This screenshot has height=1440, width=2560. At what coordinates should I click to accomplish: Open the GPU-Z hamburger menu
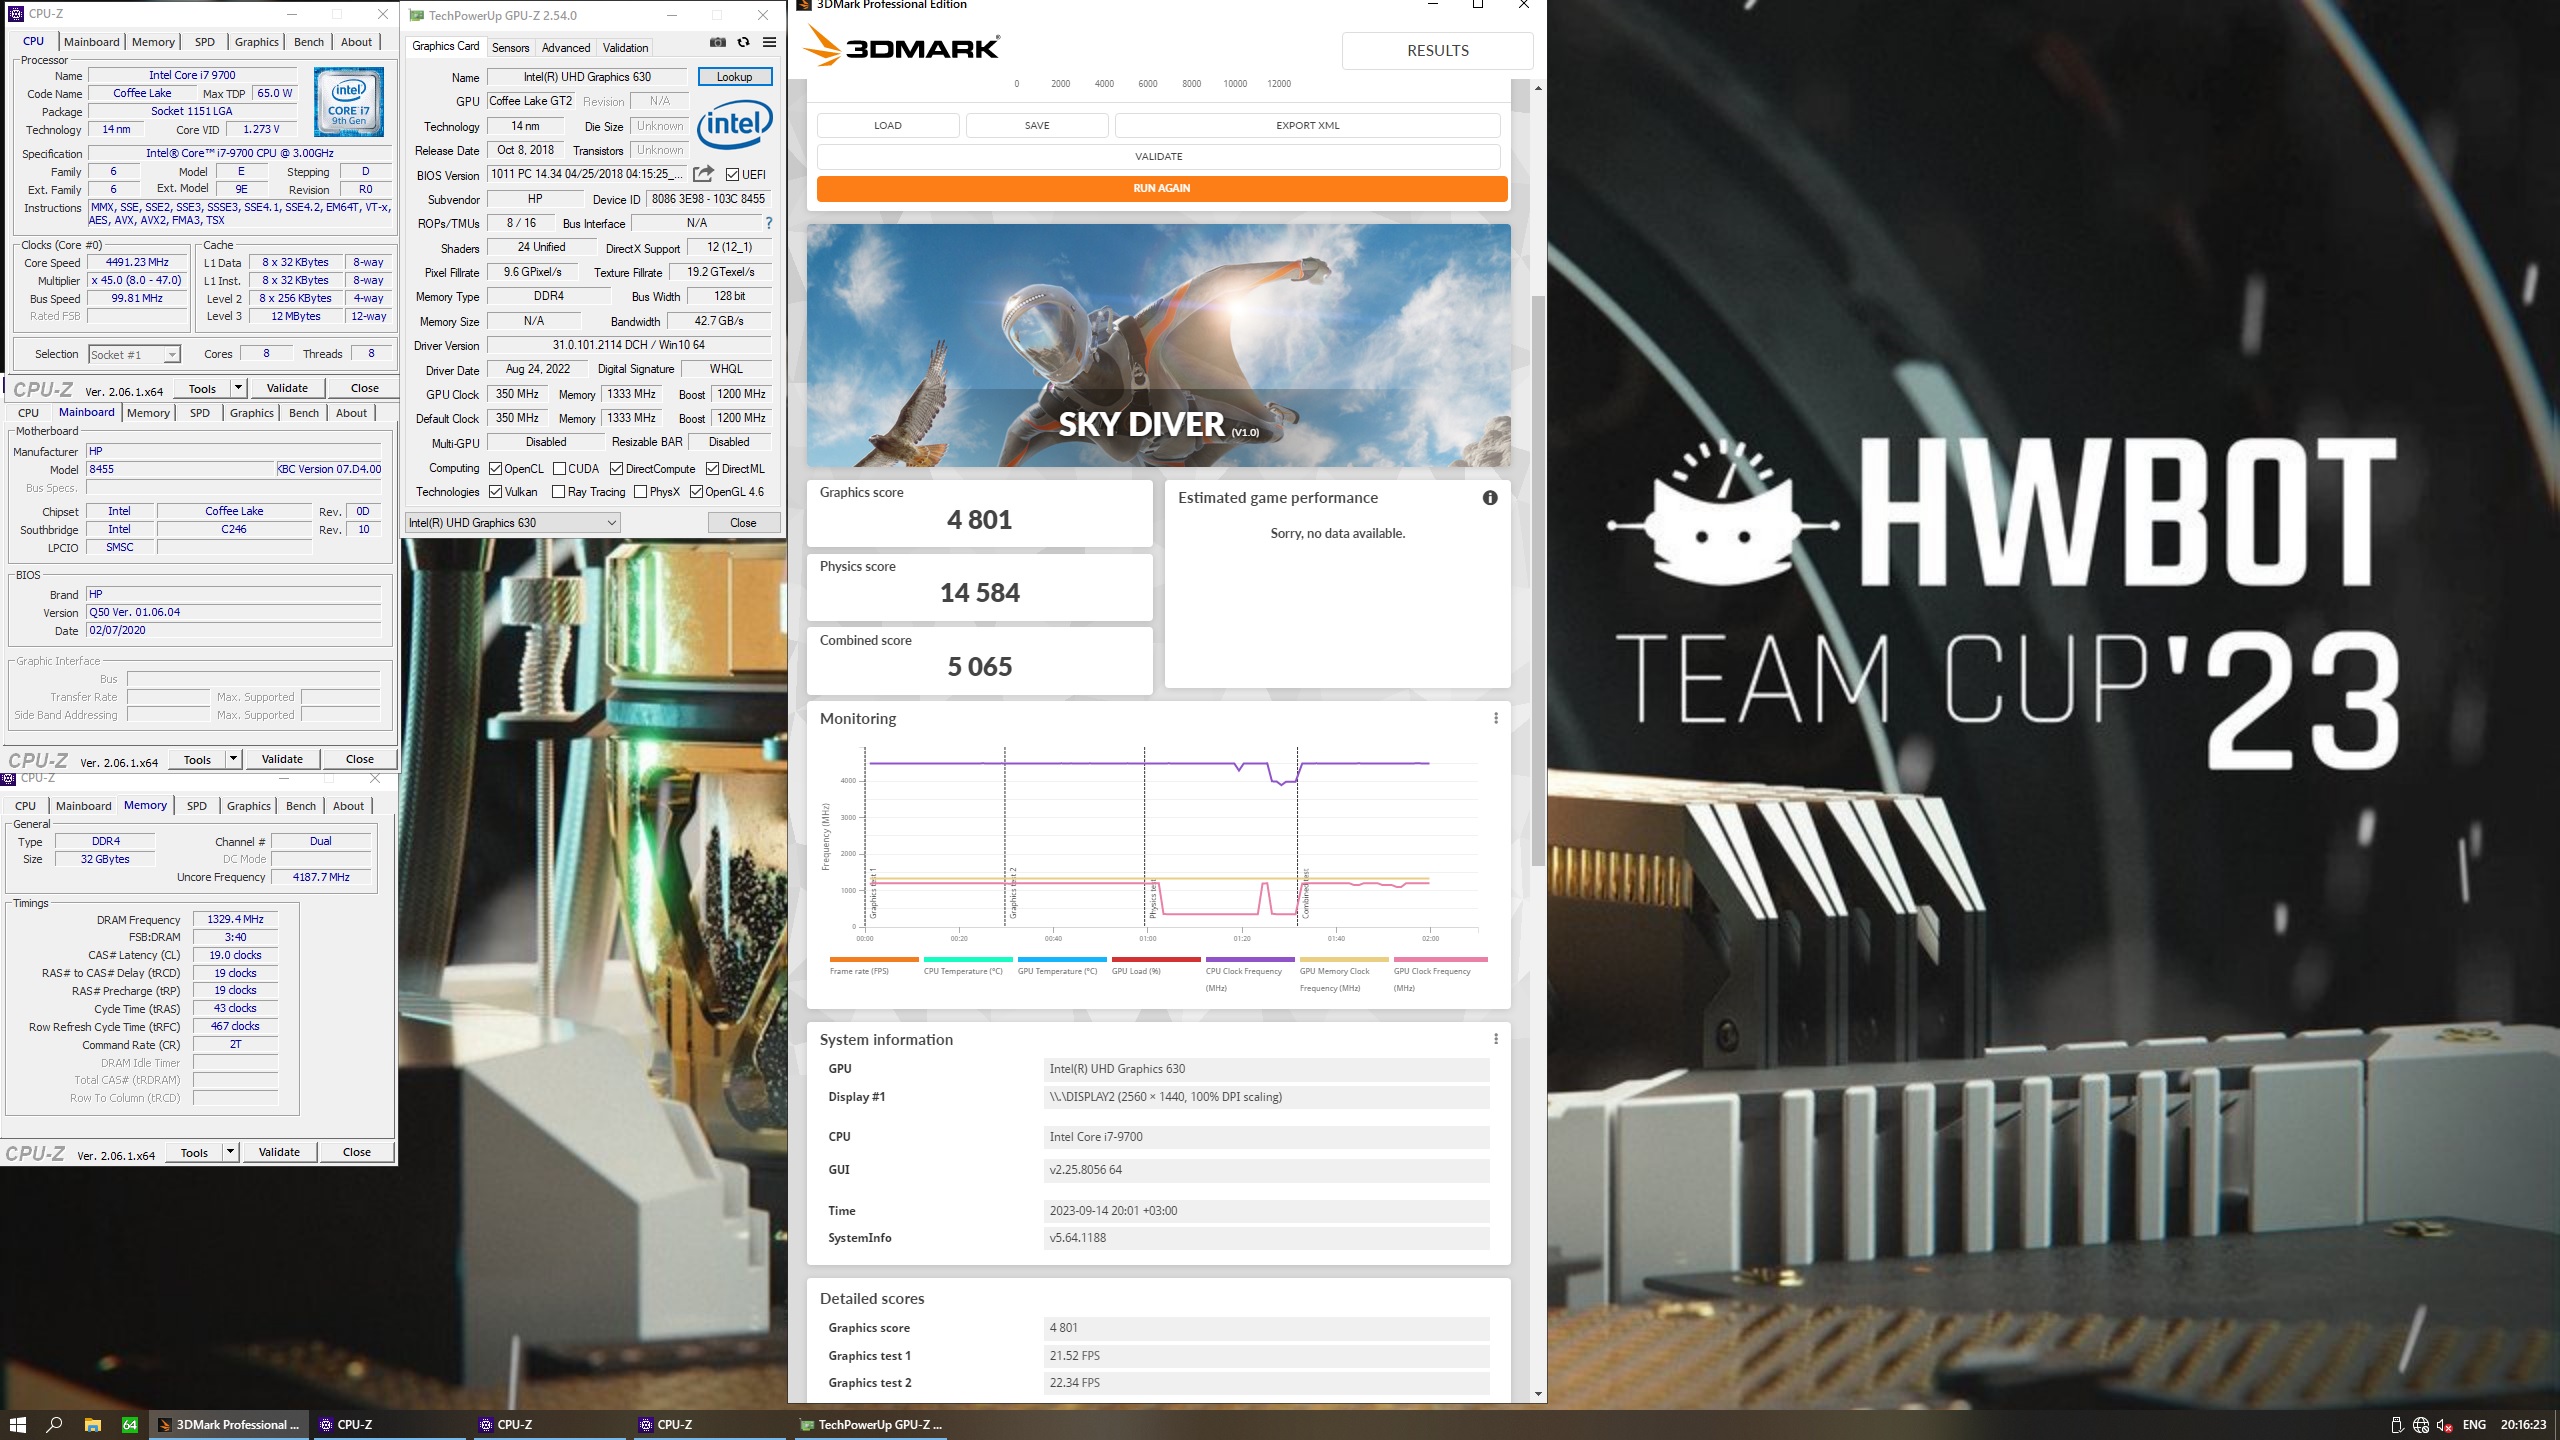tap(769, 43)
